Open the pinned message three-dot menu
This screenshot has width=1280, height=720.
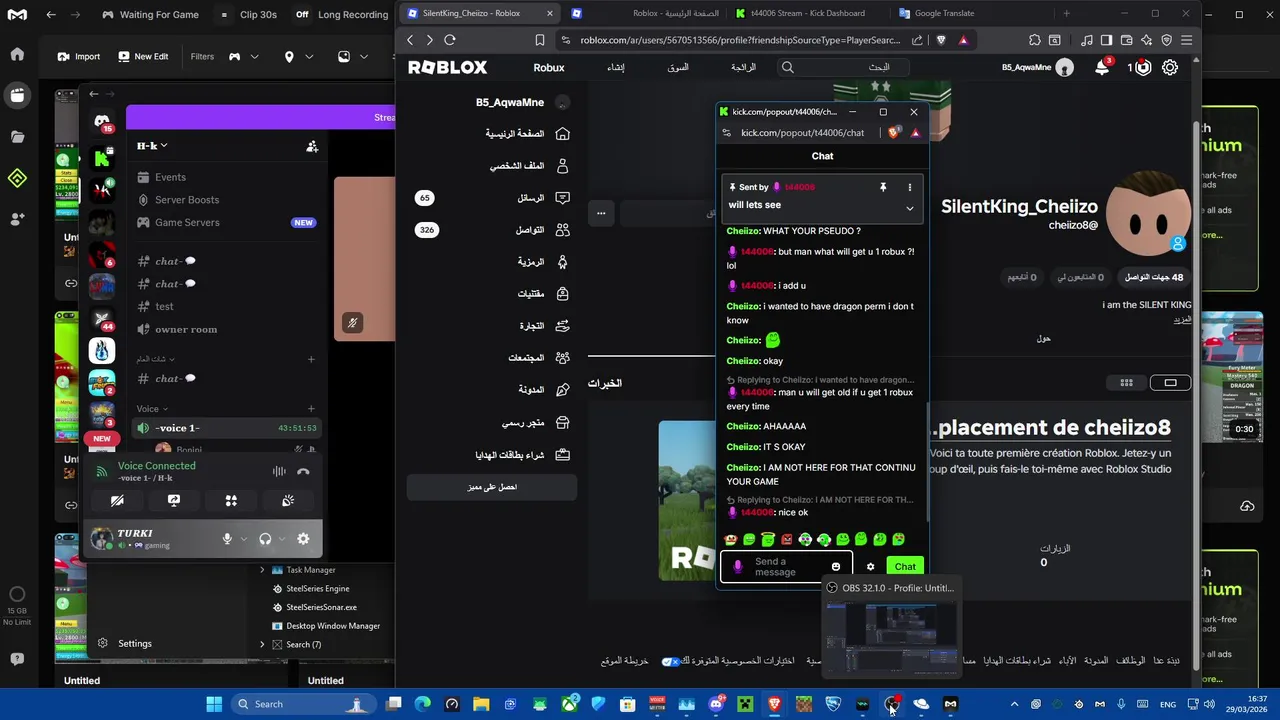click(909, 187)
